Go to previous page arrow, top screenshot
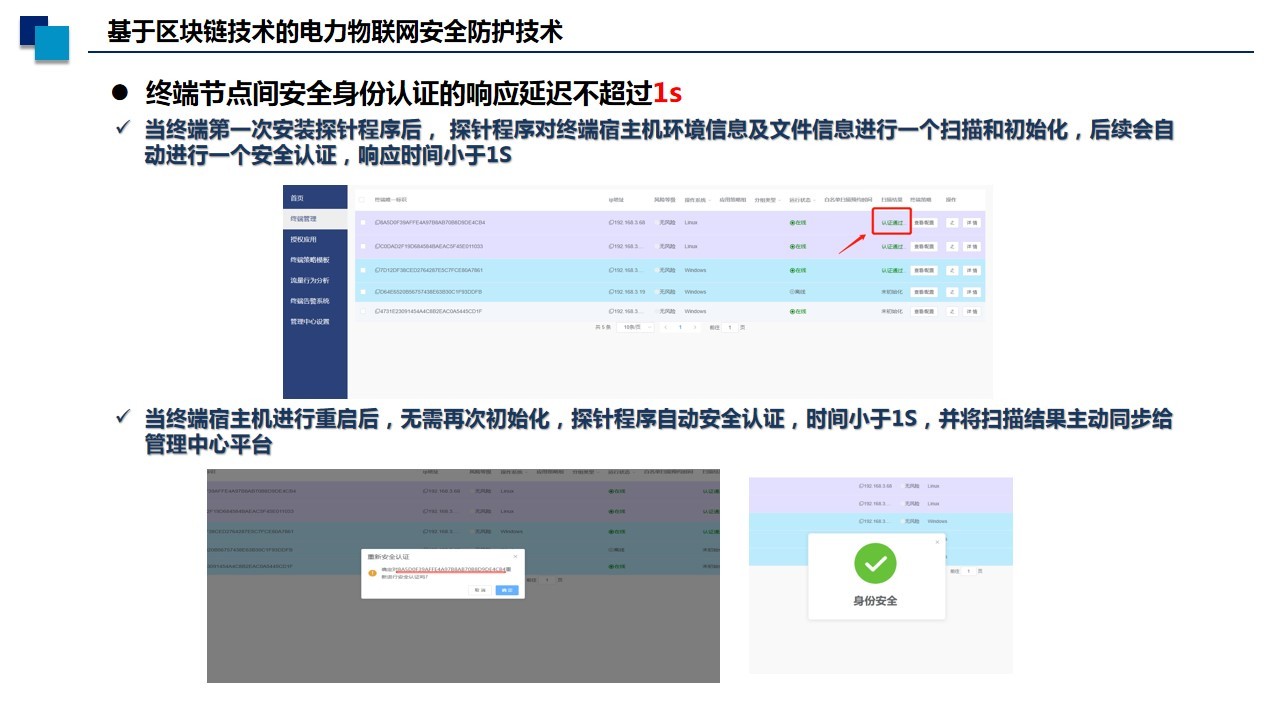 pos(666,327)
